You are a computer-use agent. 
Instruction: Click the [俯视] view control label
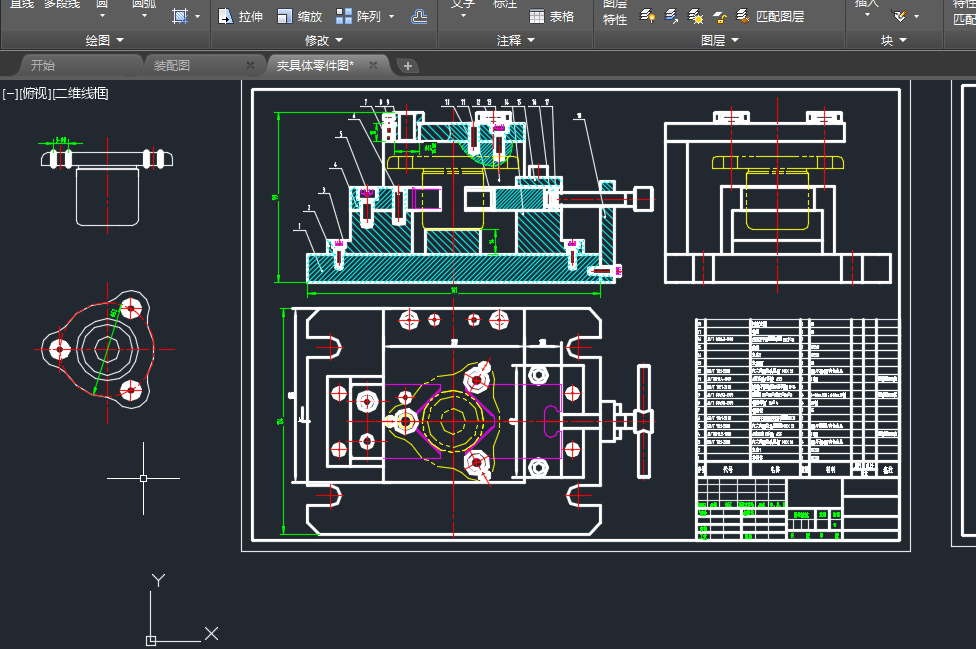[x=36, y=93]
